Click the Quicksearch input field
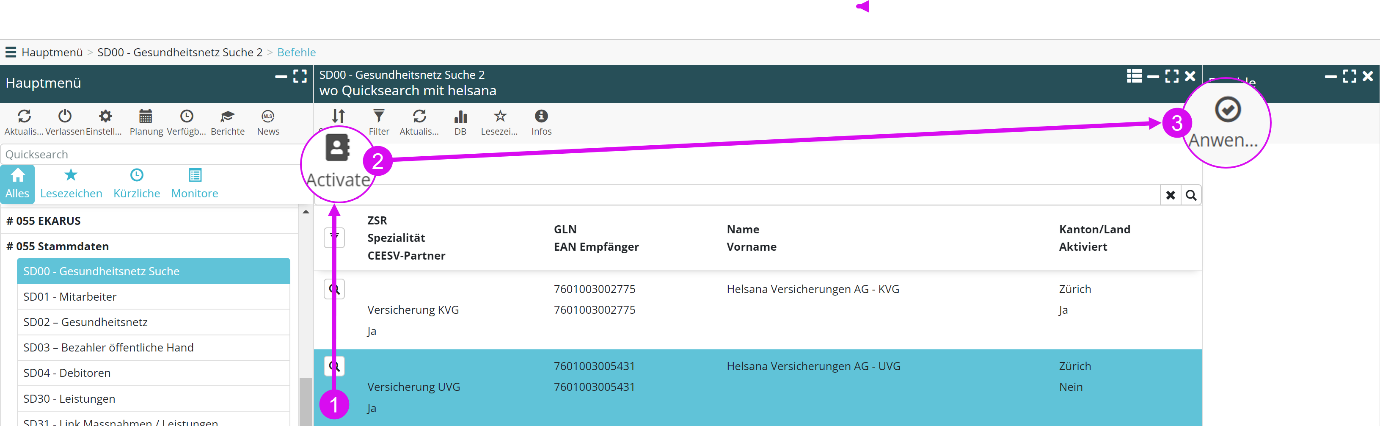Viewport: 1380px width, 426px height. click(150, 154)
